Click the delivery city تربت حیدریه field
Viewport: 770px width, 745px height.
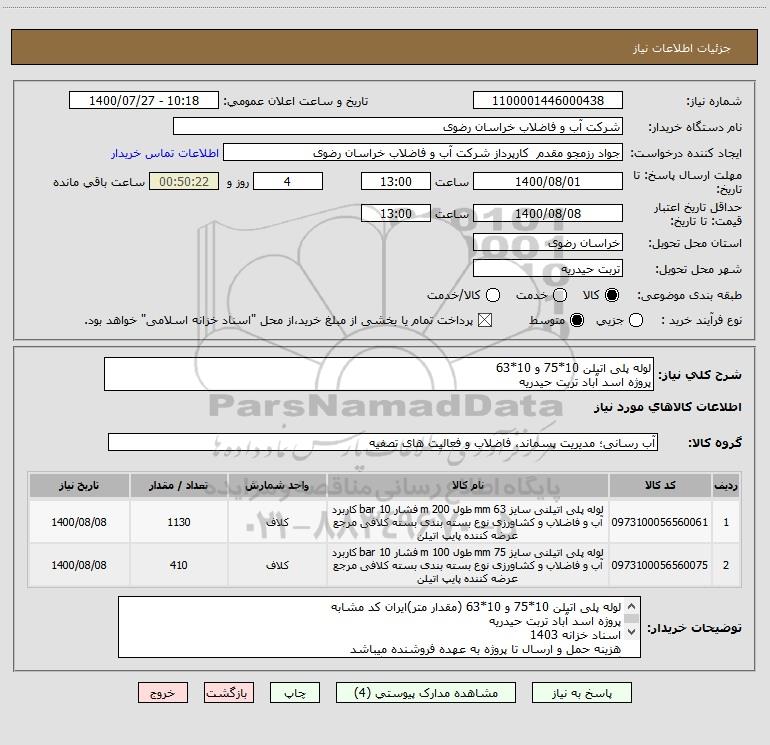pyautogui.click(x=548, y=269)
